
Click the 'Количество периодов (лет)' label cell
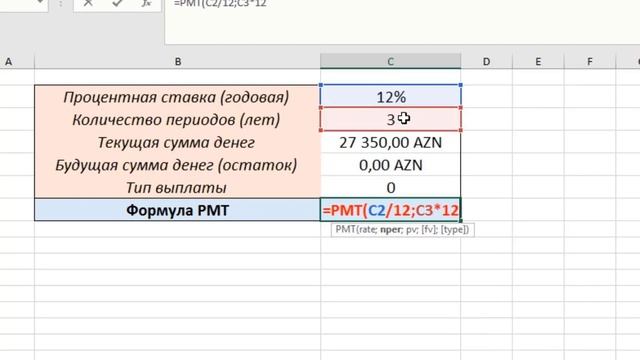point(178,120)
